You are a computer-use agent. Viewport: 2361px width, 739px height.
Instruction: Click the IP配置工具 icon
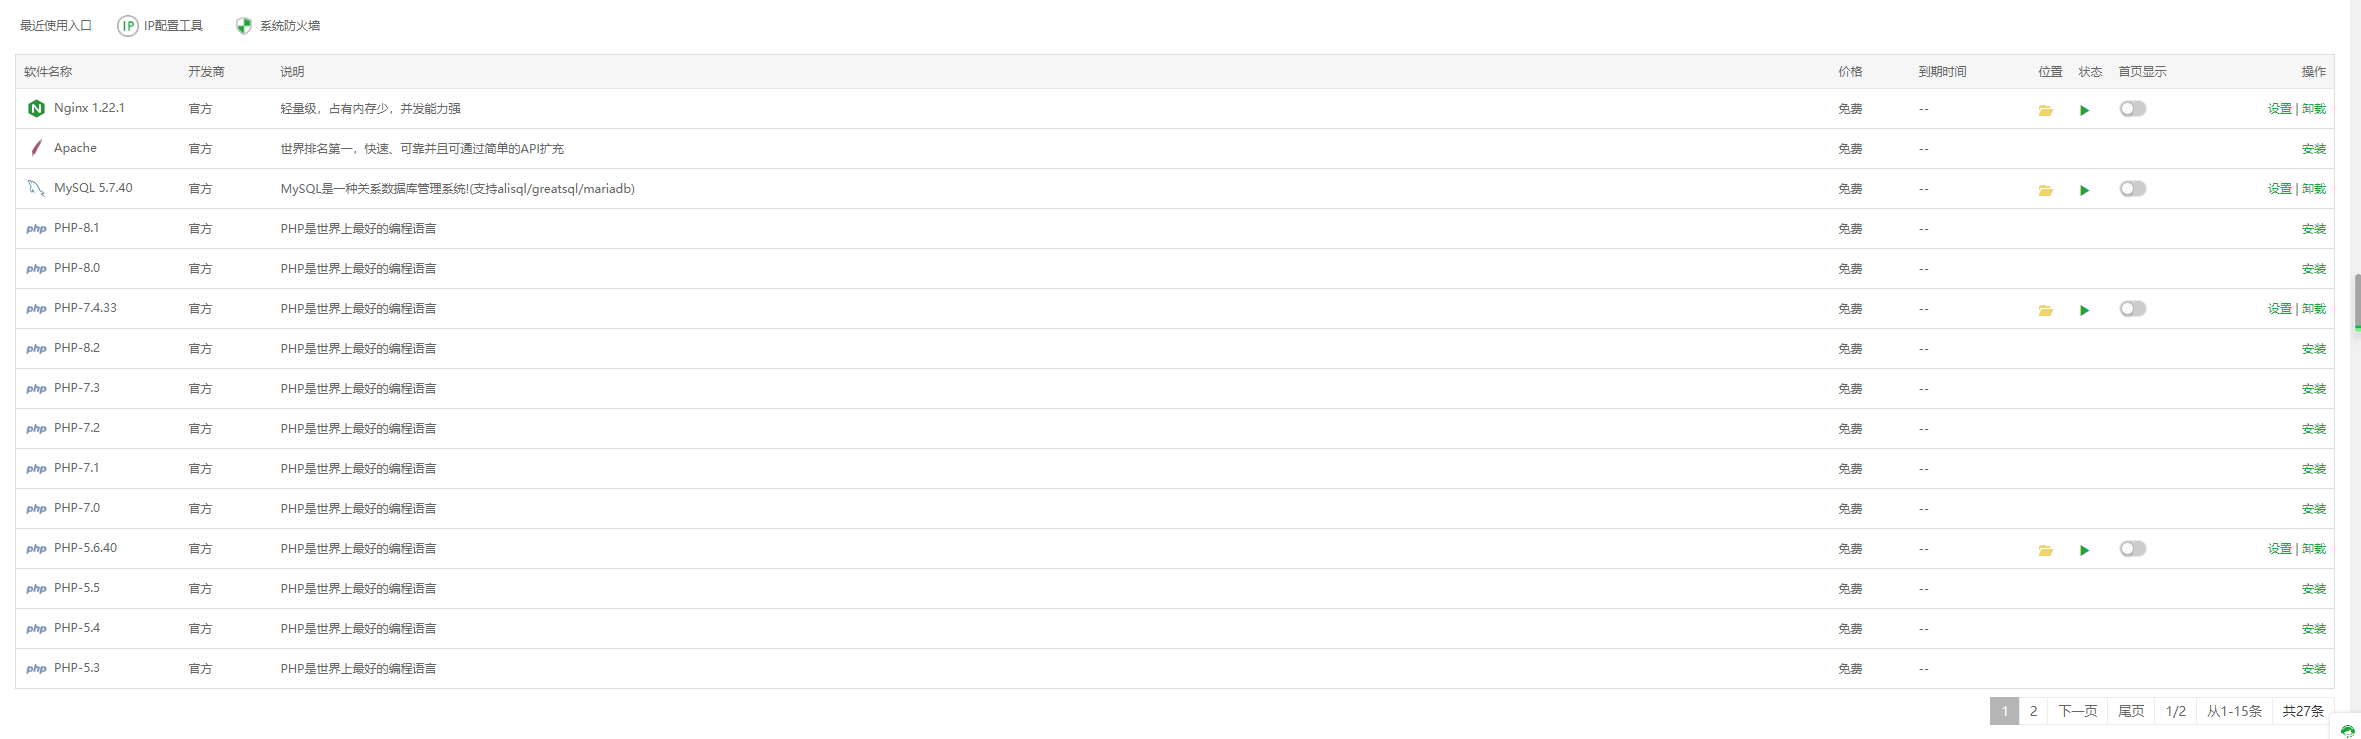pos(128,26)
